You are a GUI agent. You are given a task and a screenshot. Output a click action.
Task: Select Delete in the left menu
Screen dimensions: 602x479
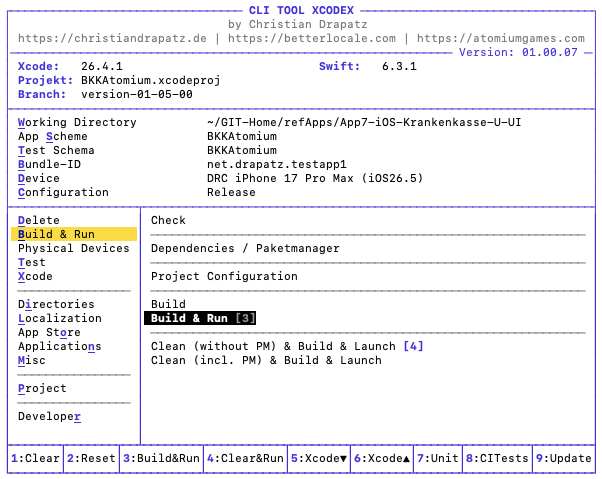(x=39, y=220)
